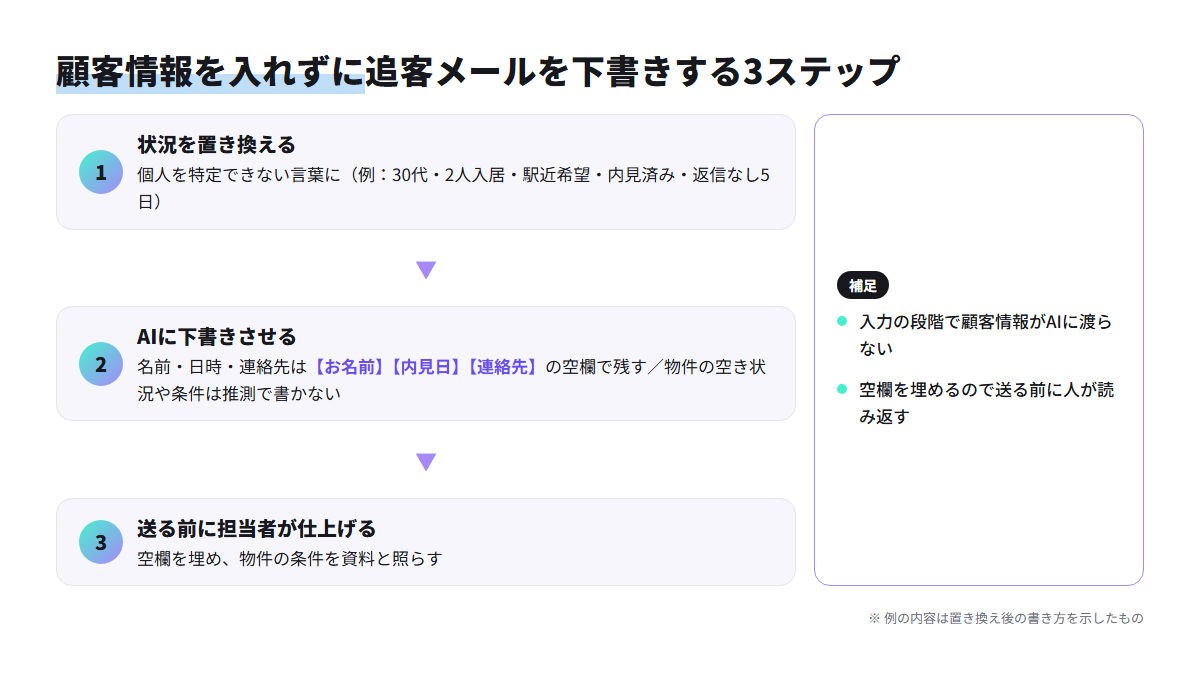Click the purple placeholder 【お名前】
The height and width of the screenshot is (675, 1200).
coord(348,366)
